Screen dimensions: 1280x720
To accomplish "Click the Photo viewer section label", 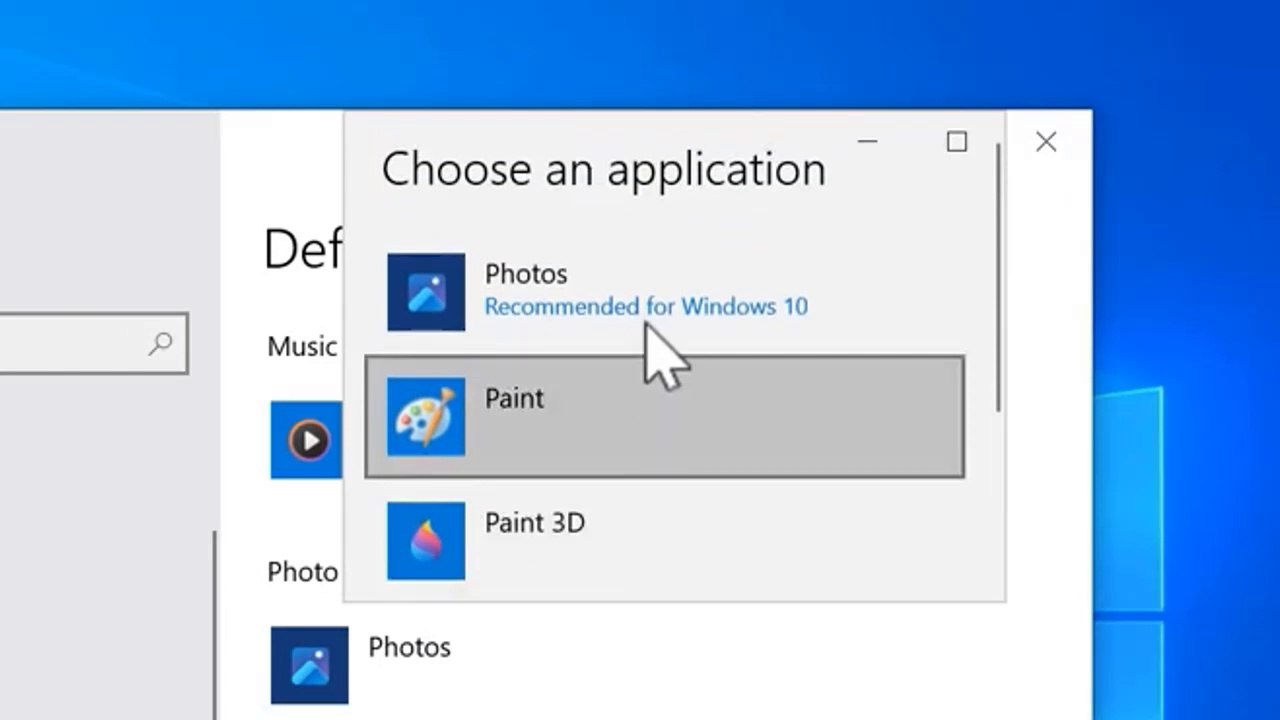I will [x=302, y=572].
